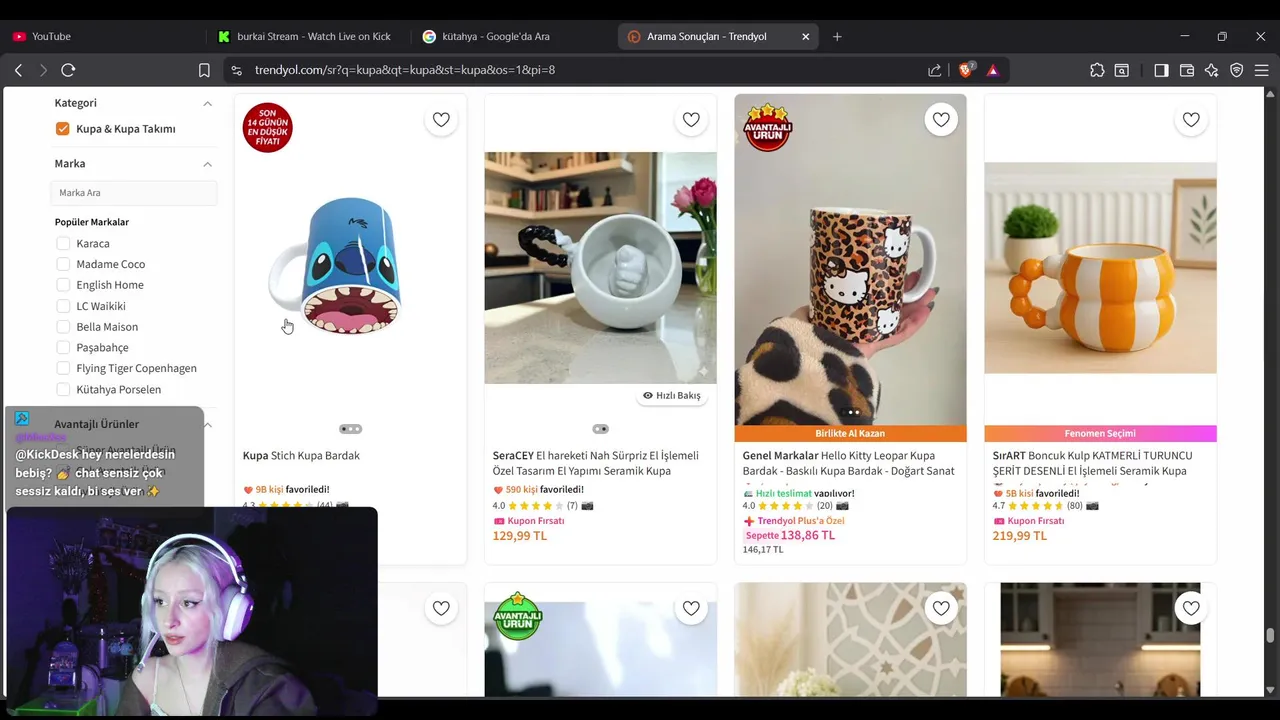Open browser extensions puzzle icon
Viewport: 1280px width, 720px height.
click(x=1097, y=70)
